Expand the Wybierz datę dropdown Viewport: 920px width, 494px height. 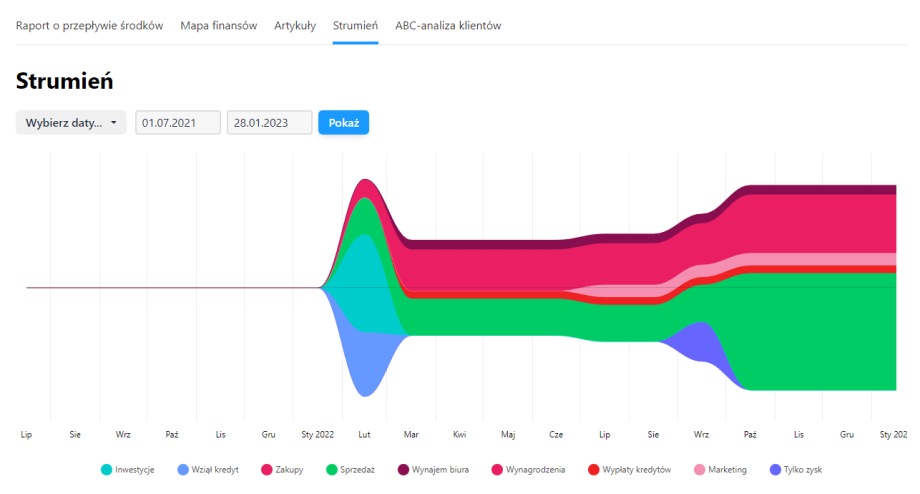tap(71, 123)
